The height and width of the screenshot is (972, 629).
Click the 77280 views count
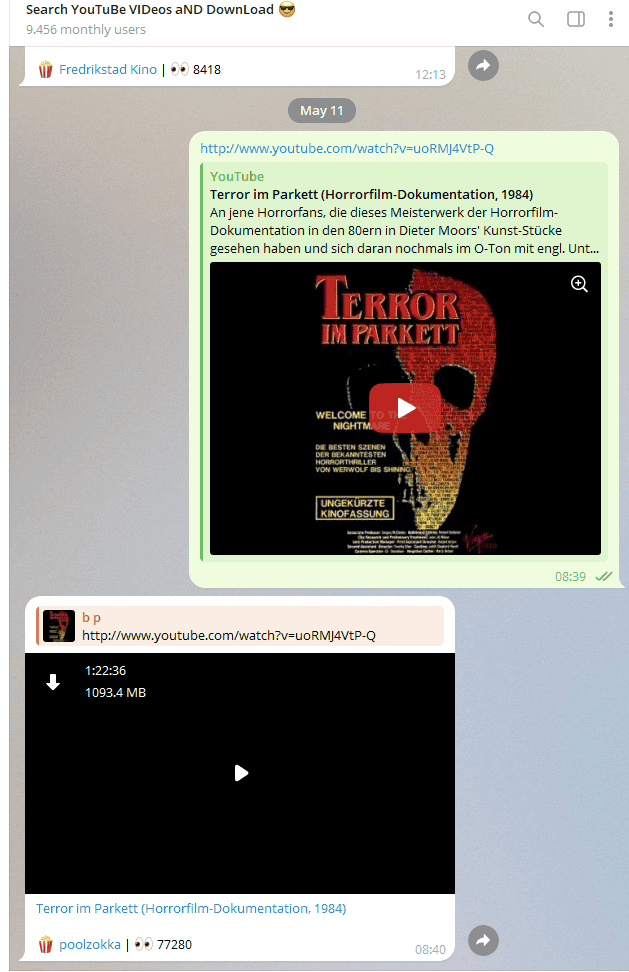pyautogui.click(x=174, y=944)
